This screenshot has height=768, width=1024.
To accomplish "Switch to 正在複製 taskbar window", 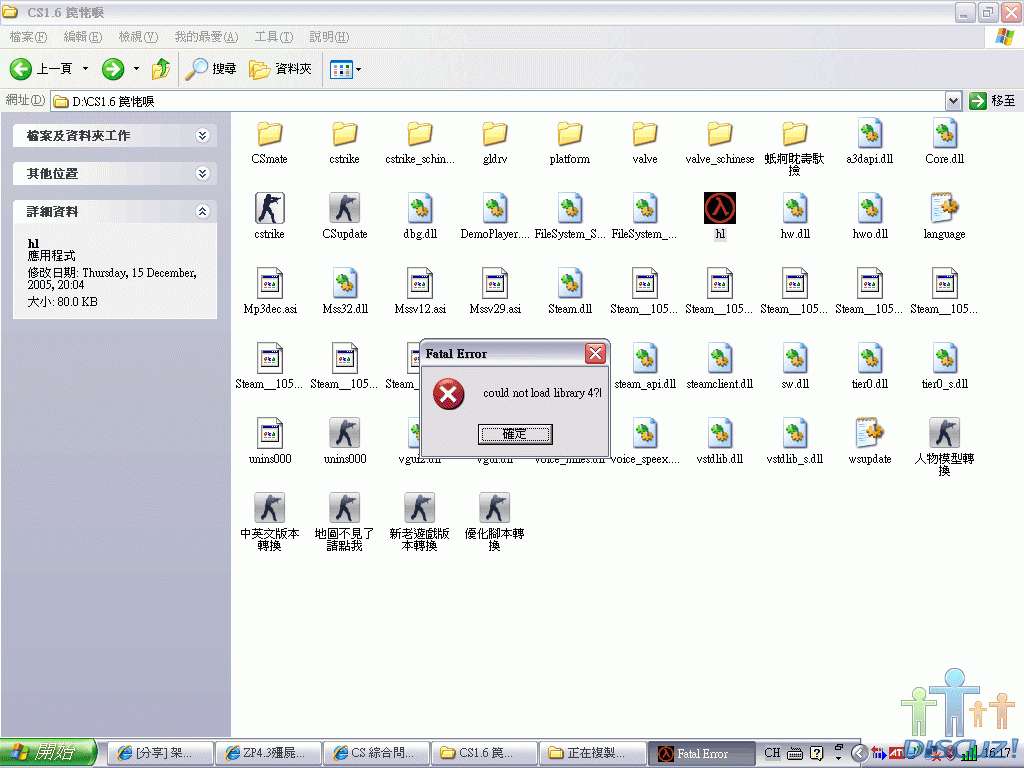I will (x=592, y=753).
